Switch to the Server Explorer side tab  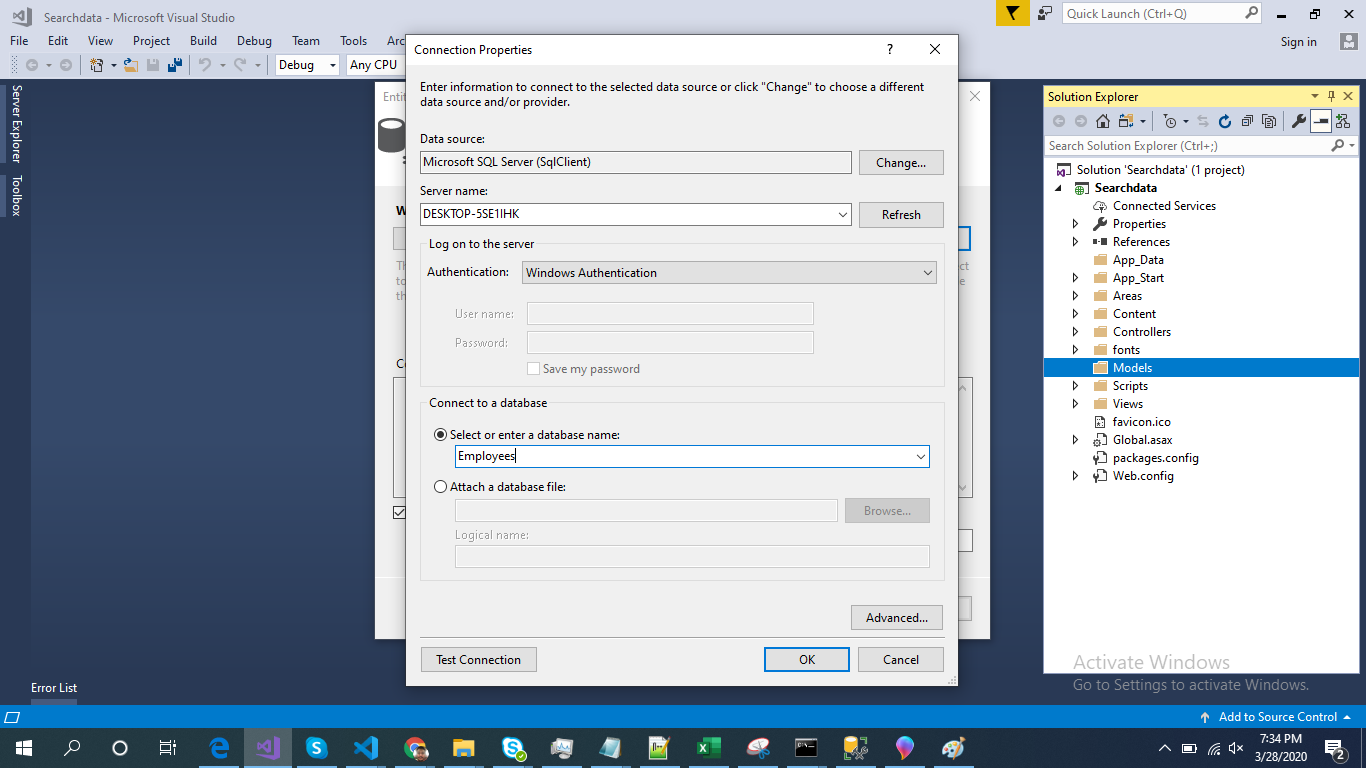click(x=16, y=123)
